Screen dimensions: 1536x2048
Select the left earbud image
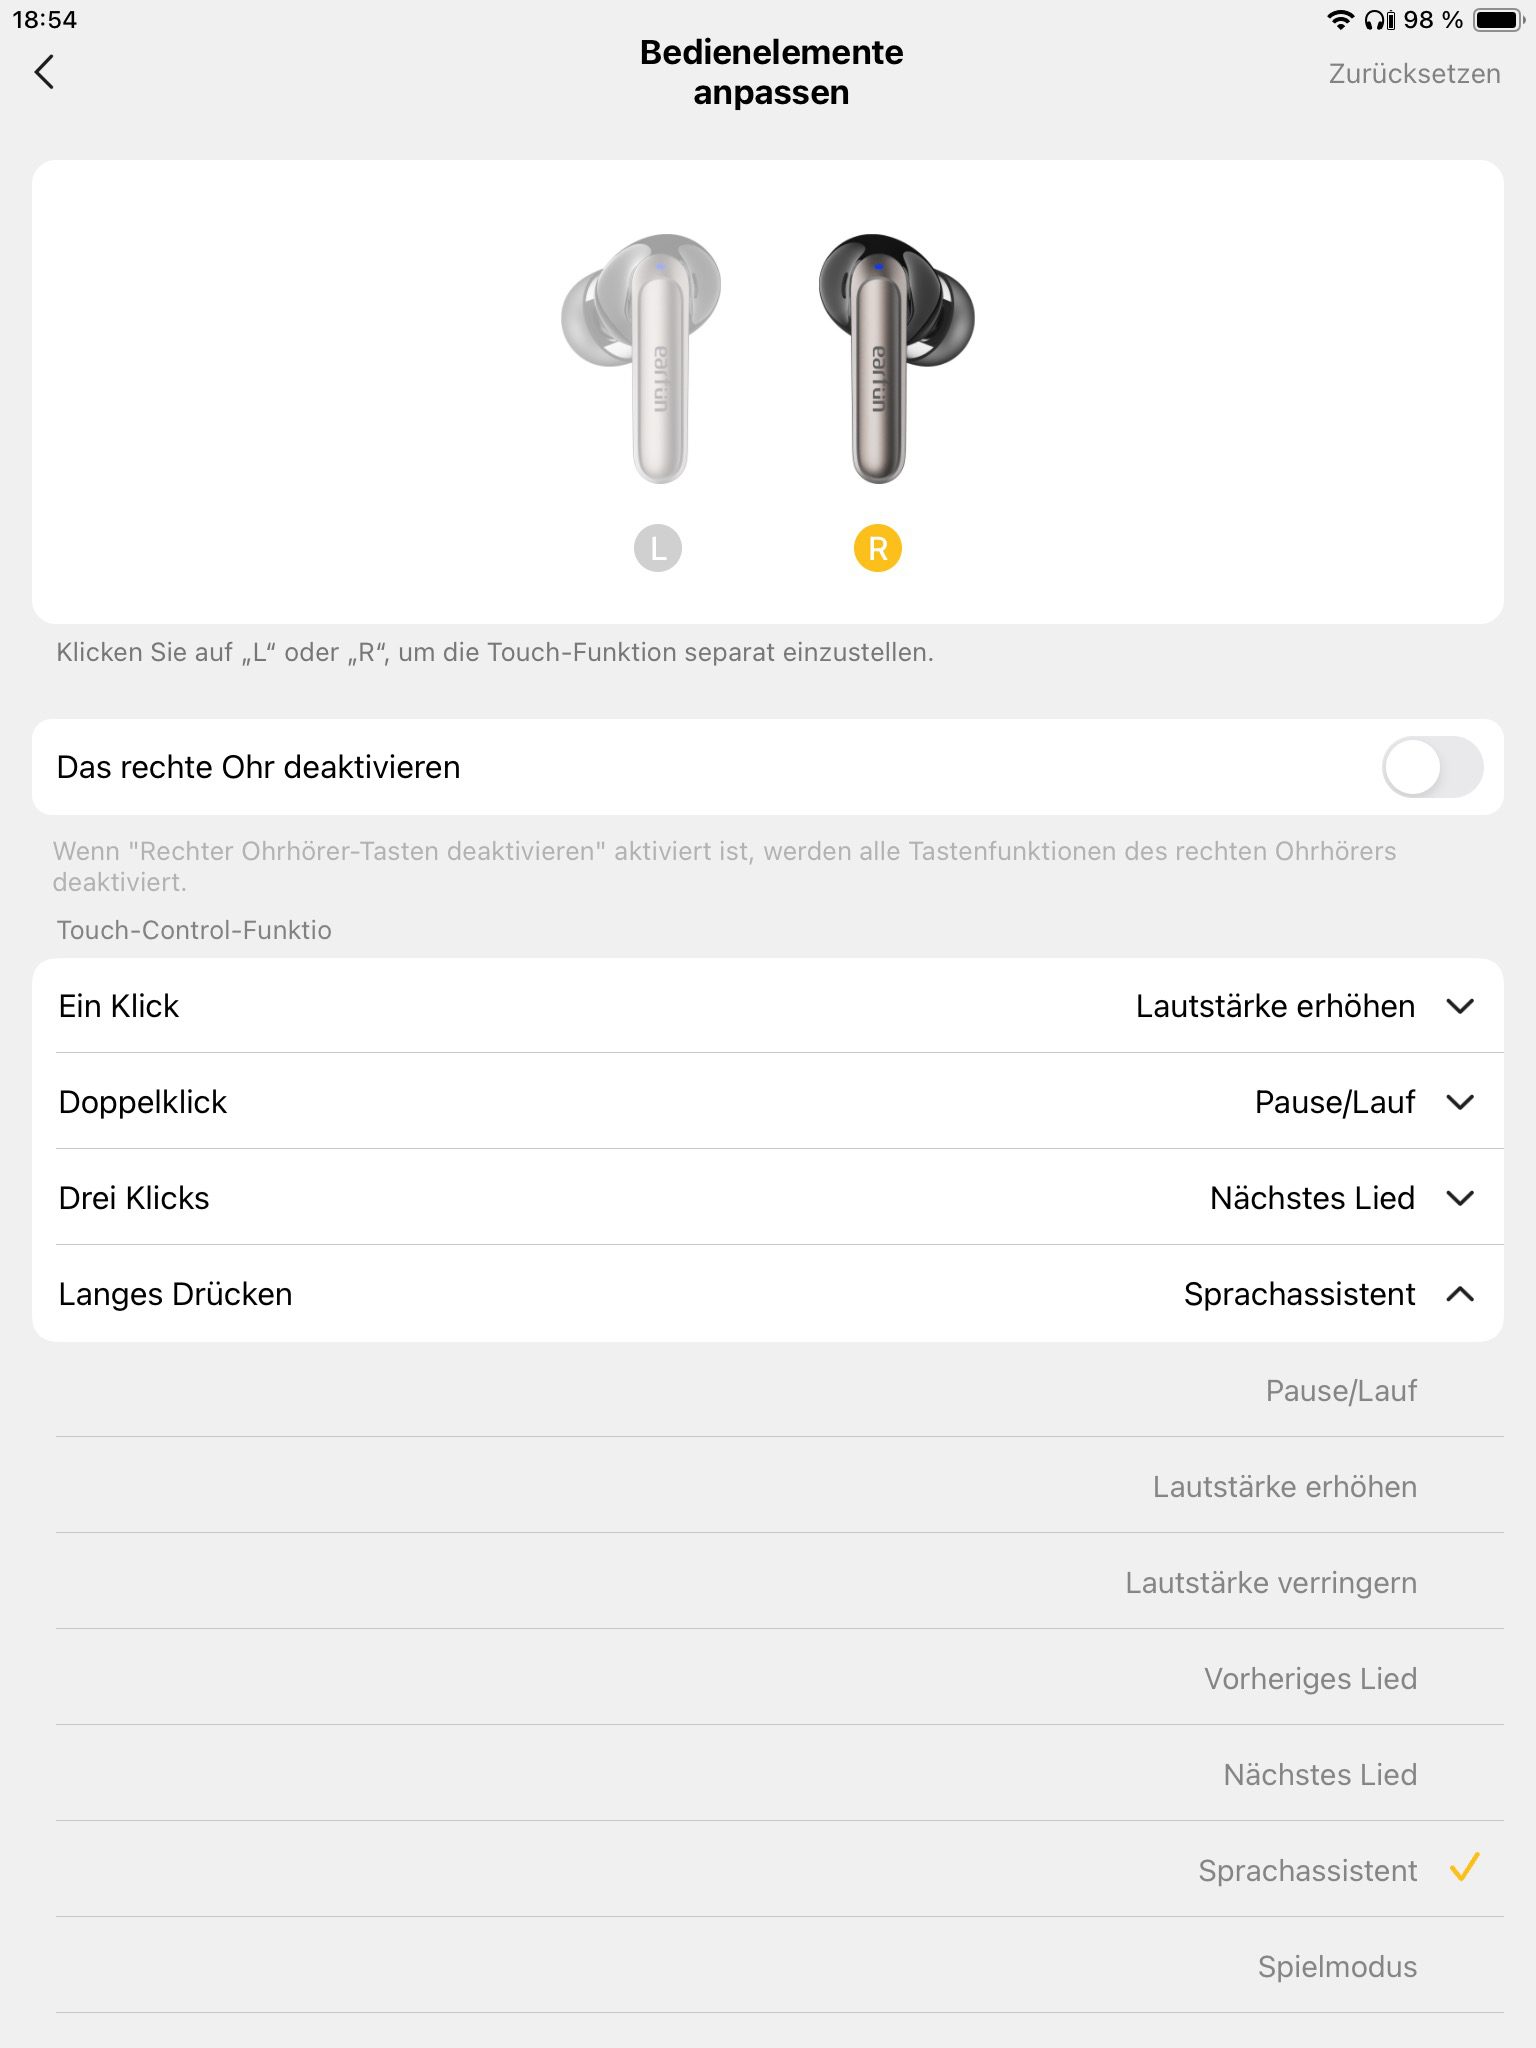click(x=645, y=357)
